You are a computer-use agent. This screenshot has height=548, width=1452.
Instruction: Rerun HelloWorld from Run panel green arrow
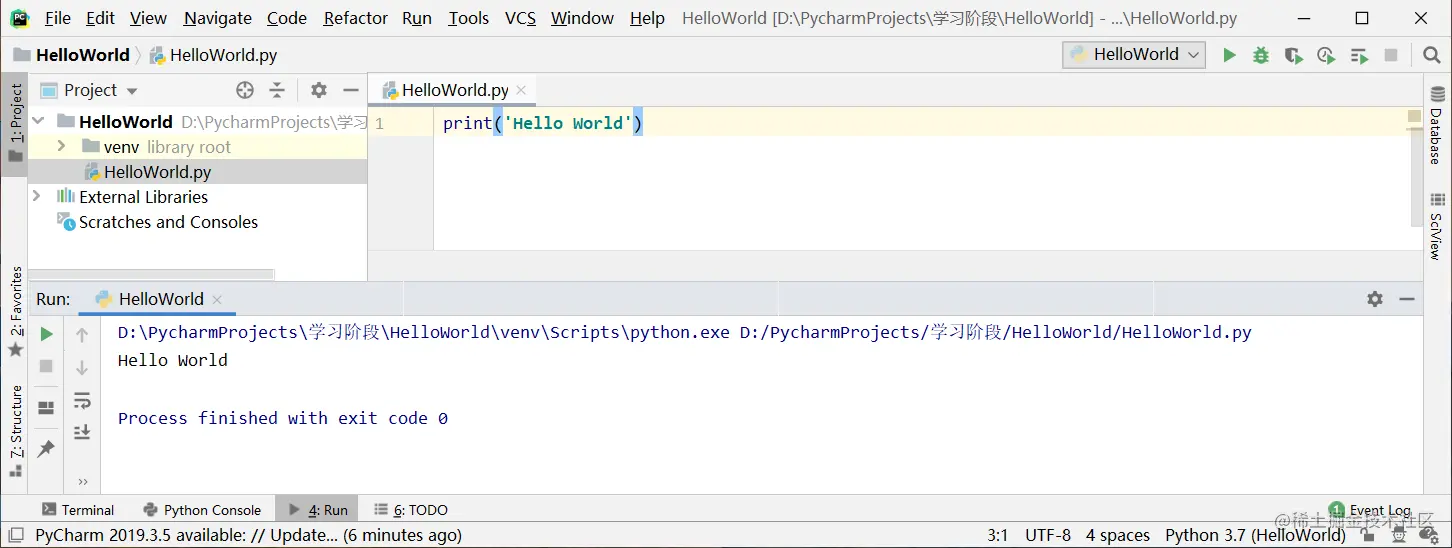[x=46, y=334]
